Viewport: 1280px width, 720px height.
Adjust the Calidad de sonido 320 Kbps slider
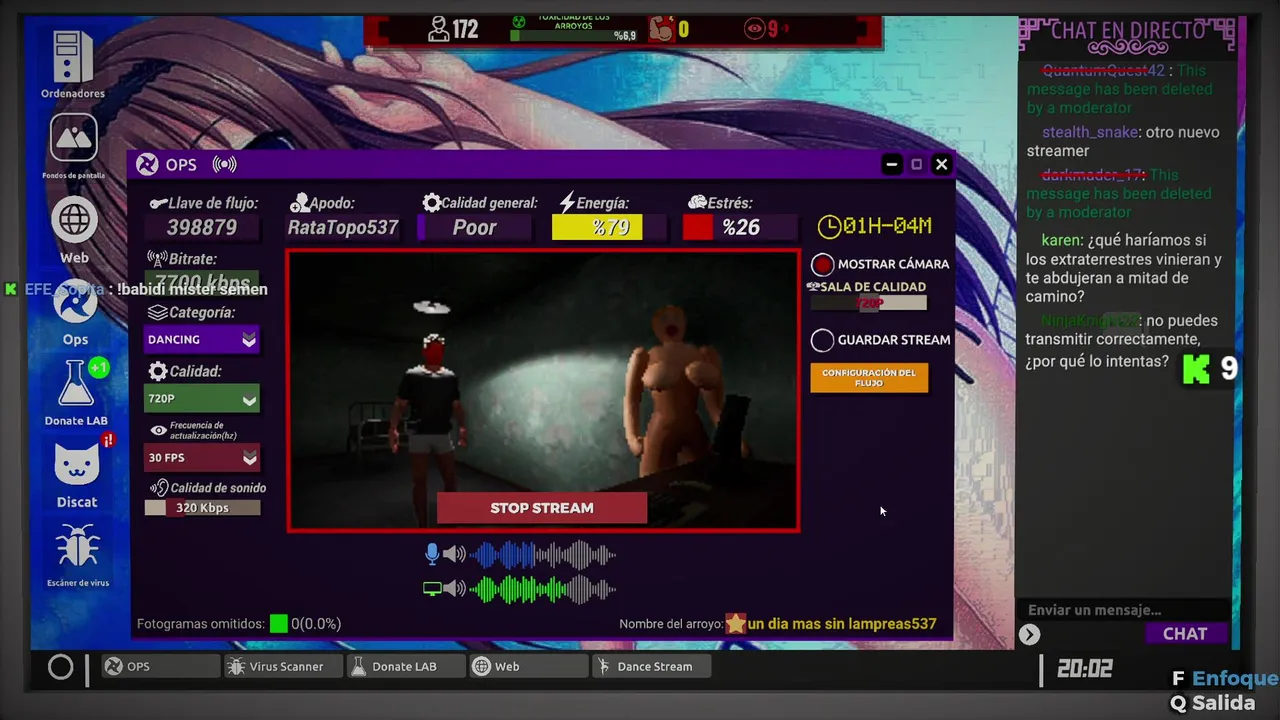(x=202, y=508)
